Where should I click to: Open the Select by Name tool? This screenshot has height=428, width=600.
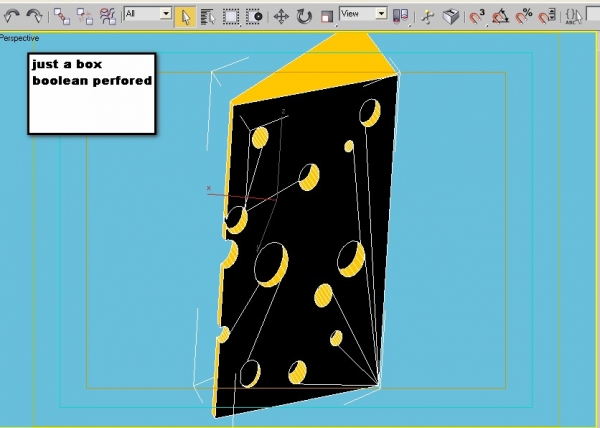point(208,17)
